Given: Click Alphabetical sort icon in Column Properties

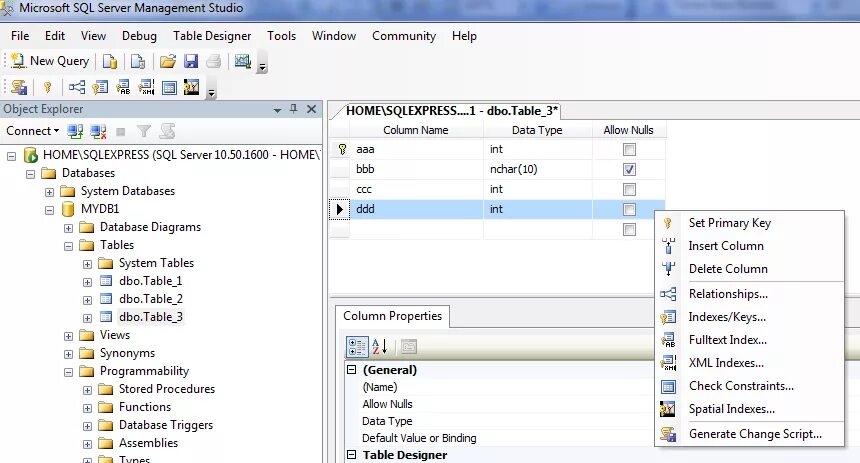Looking at the screenshot, I should click(380, 347).
